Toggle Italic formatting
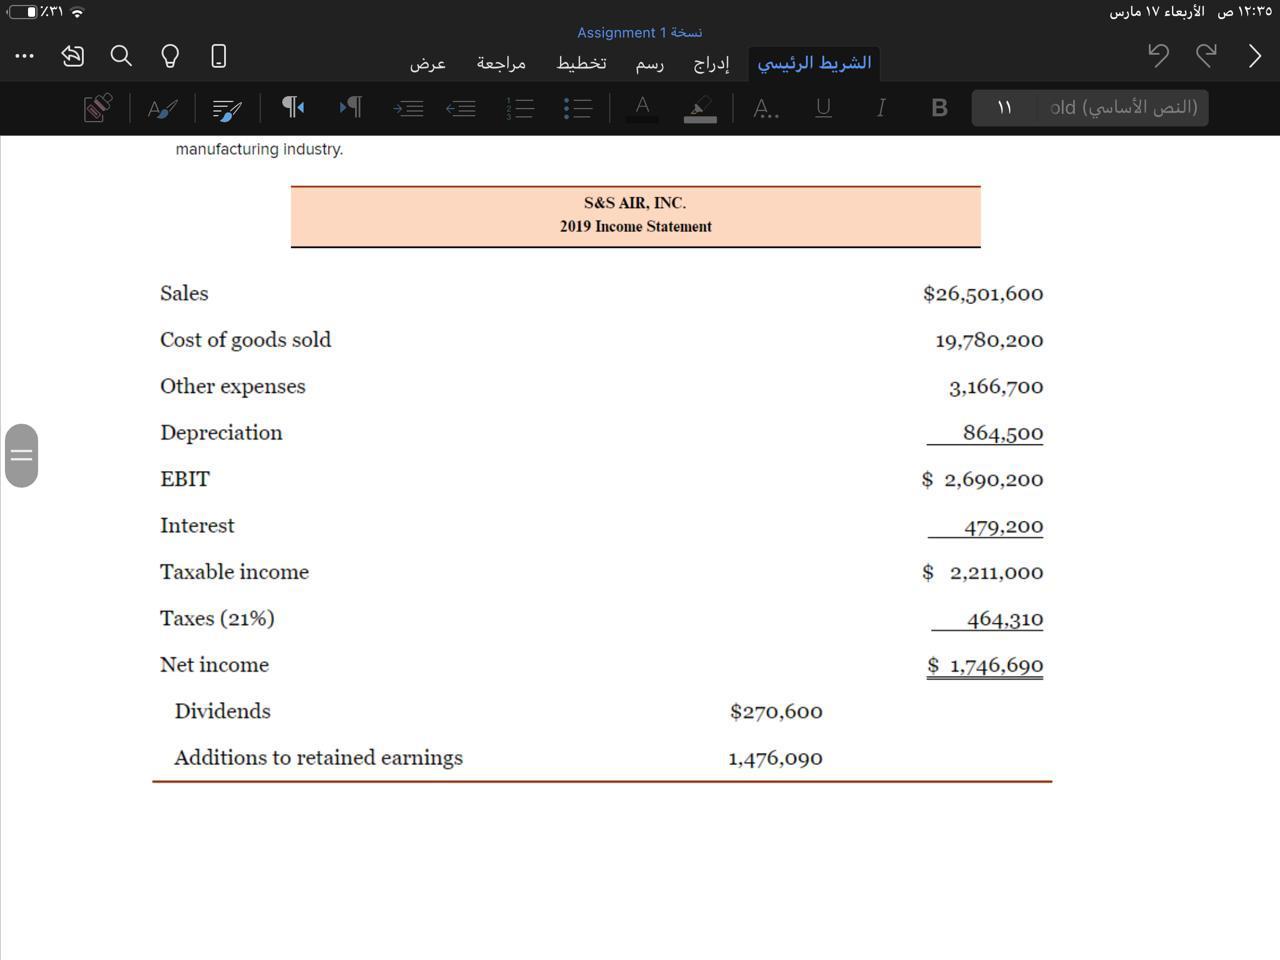Image resolution: width=1280 pixels, height=960 pixels. pos(881,108)
